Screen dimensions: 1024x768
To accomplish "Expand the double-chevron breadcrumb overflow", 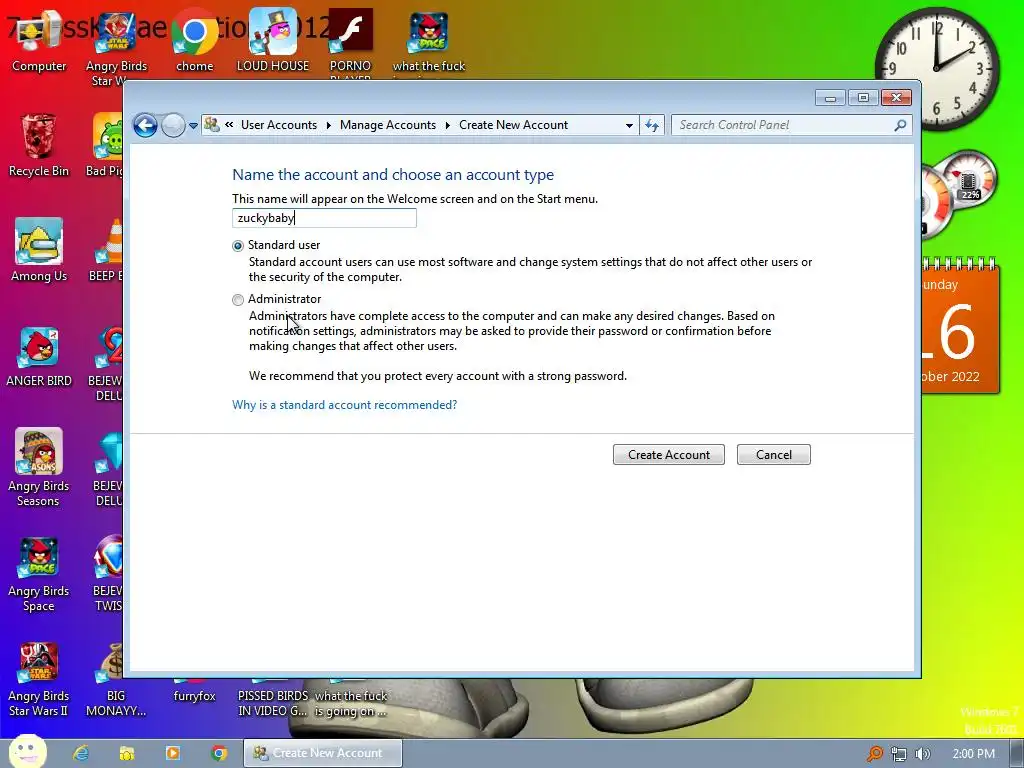I will coord(229,125).
